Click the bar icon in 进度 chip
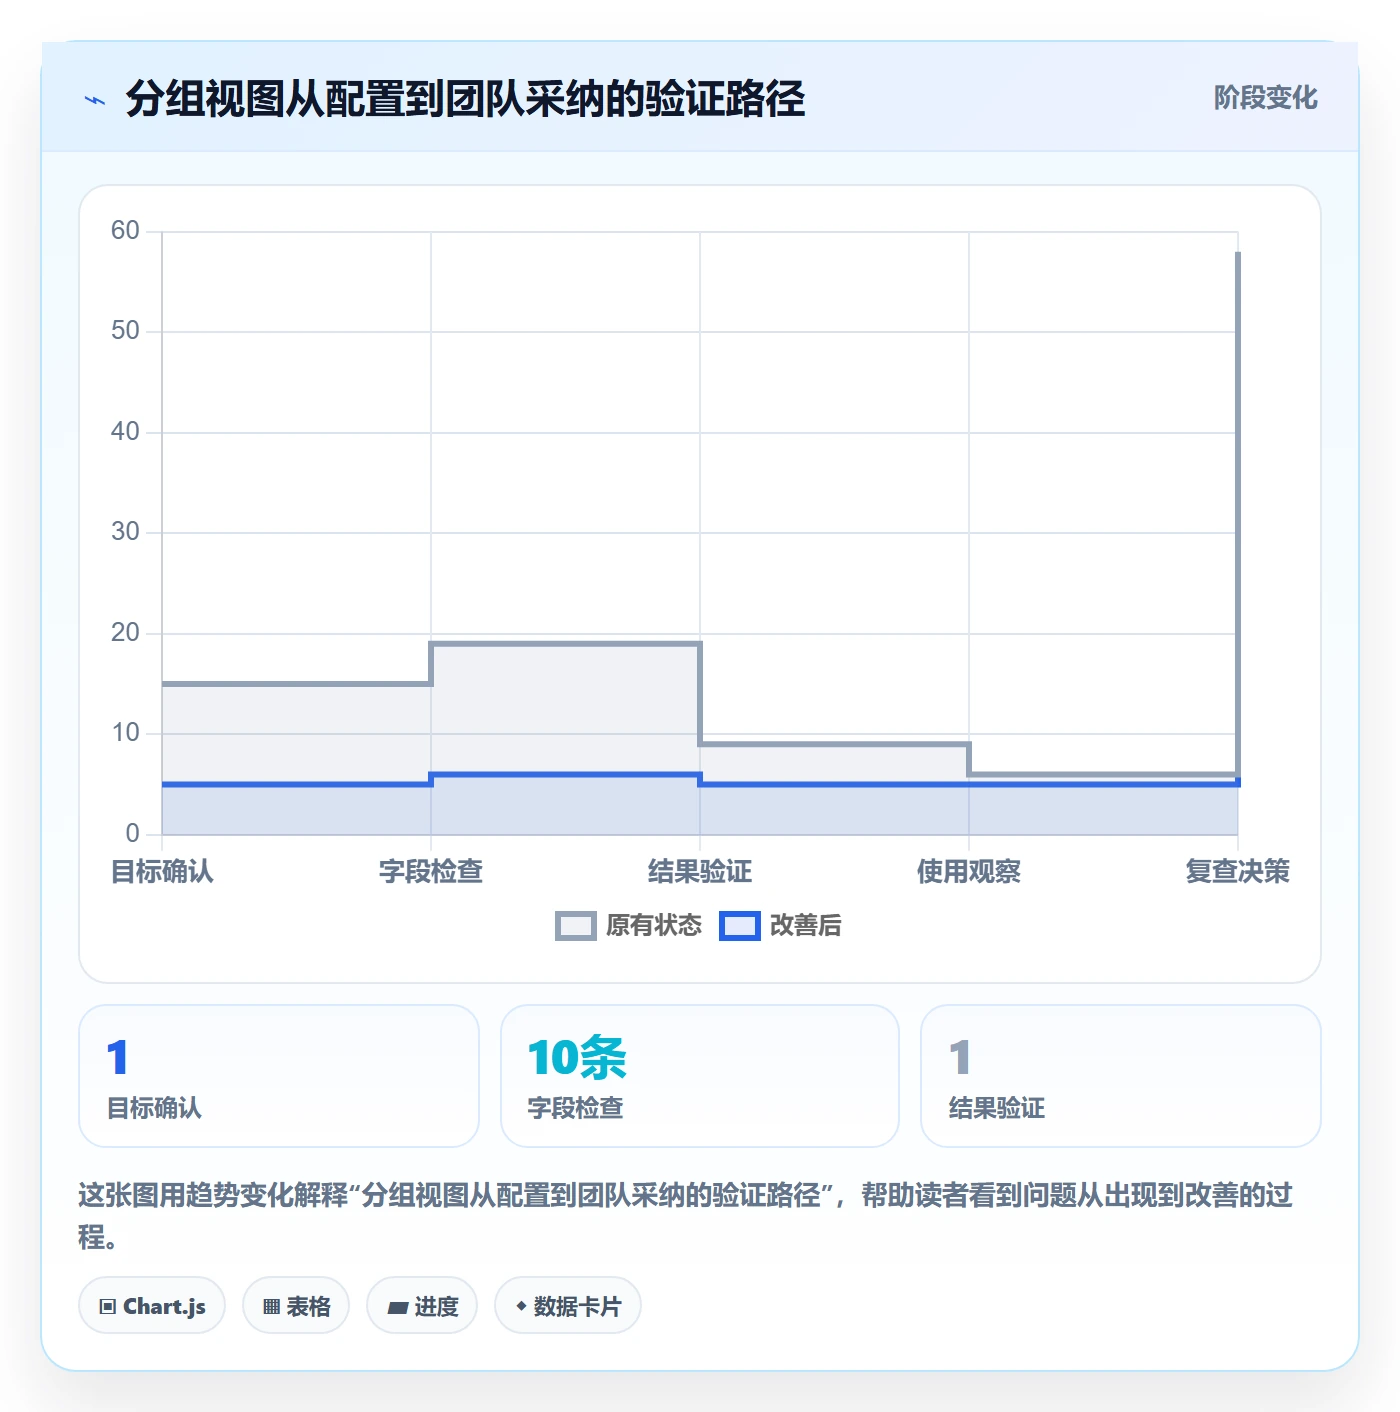The height and width of the screenshot is (1412, 1400). click(x=398, y=1307)
